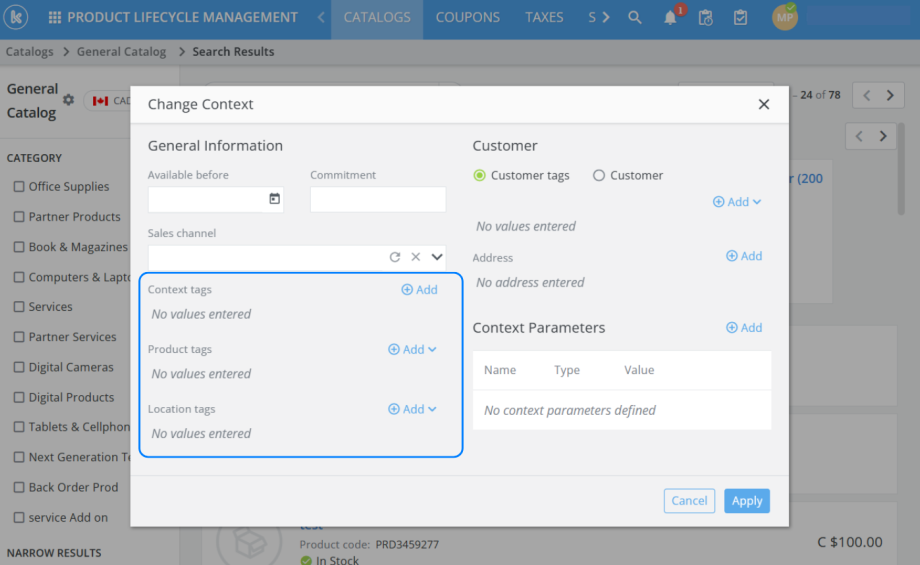The image size is (920, 565).
Task: Open the search magnifier in top bar
Action: tap(634, 18)
